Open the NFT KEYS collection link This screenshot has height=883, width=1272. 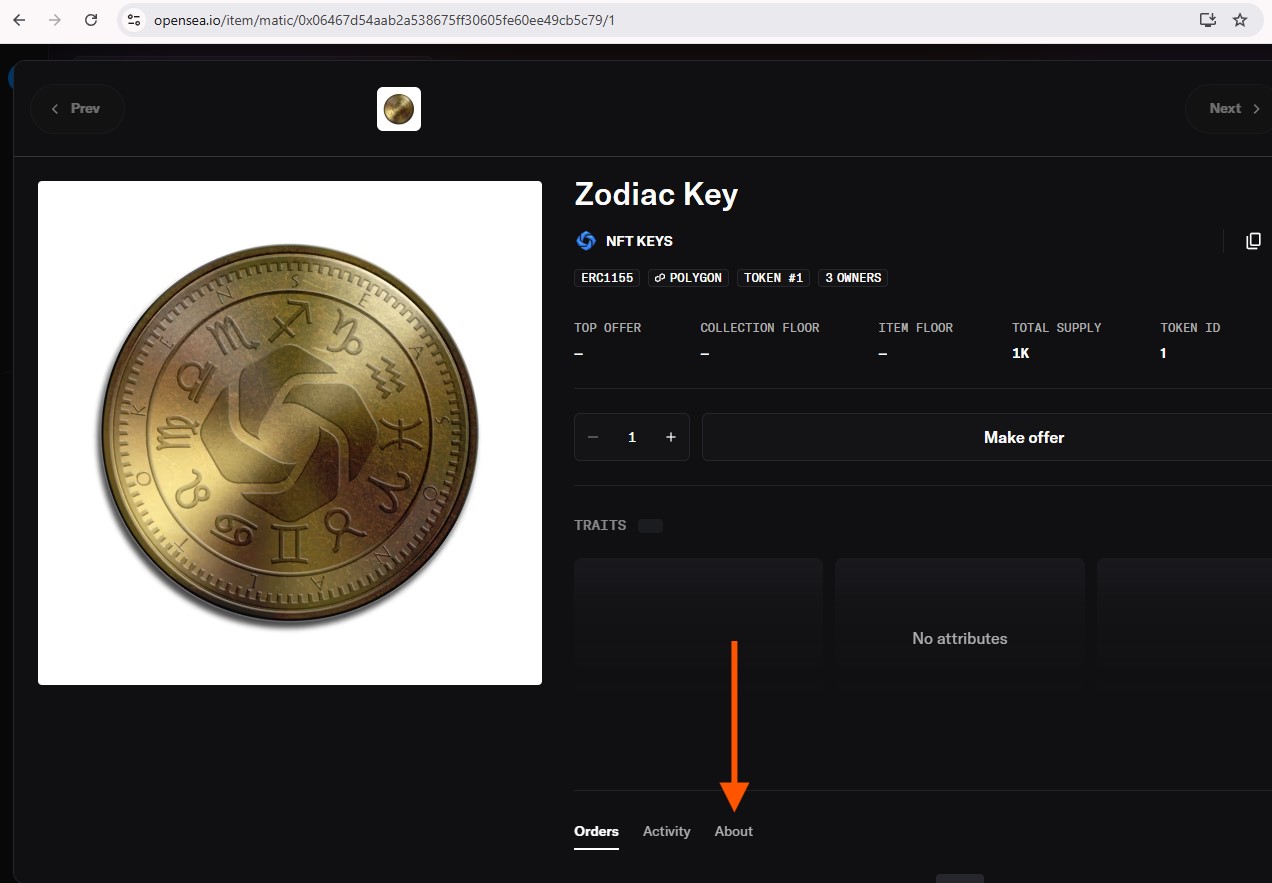click(x=639, y=241)
